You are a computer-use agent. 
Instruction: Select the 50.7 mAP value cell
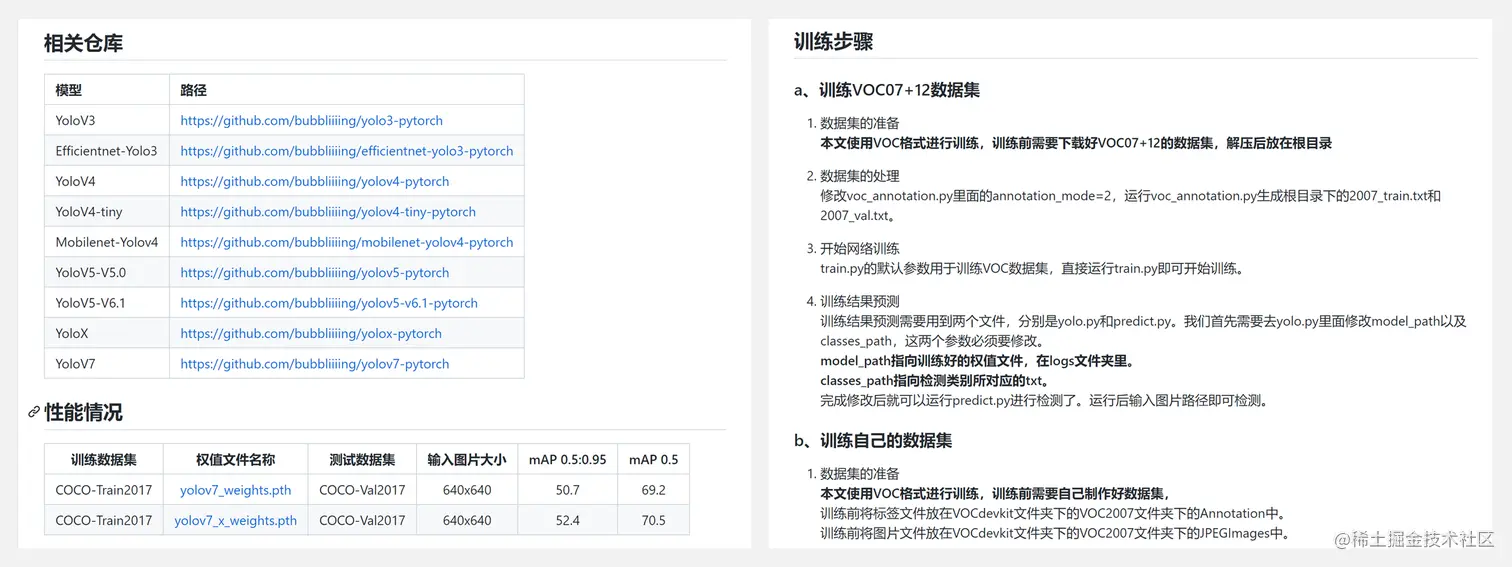568,490
